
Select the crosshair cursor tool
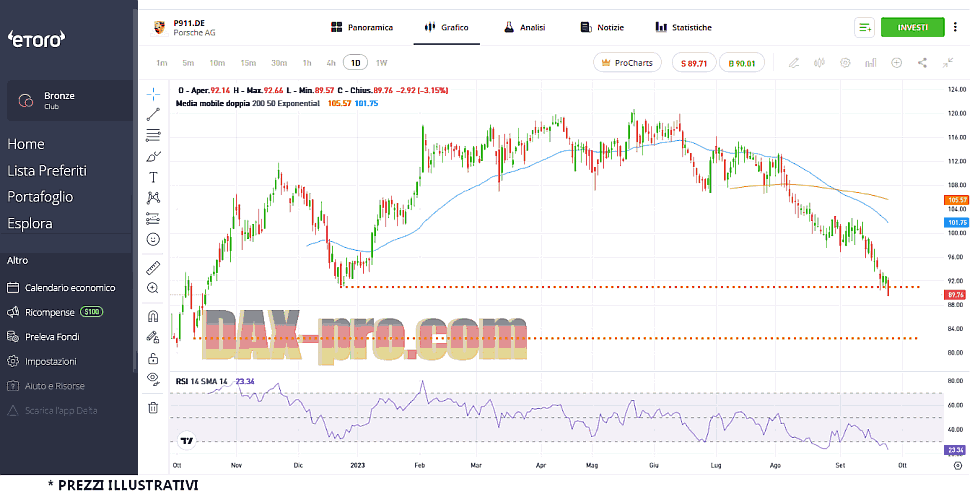coord(153,94)
